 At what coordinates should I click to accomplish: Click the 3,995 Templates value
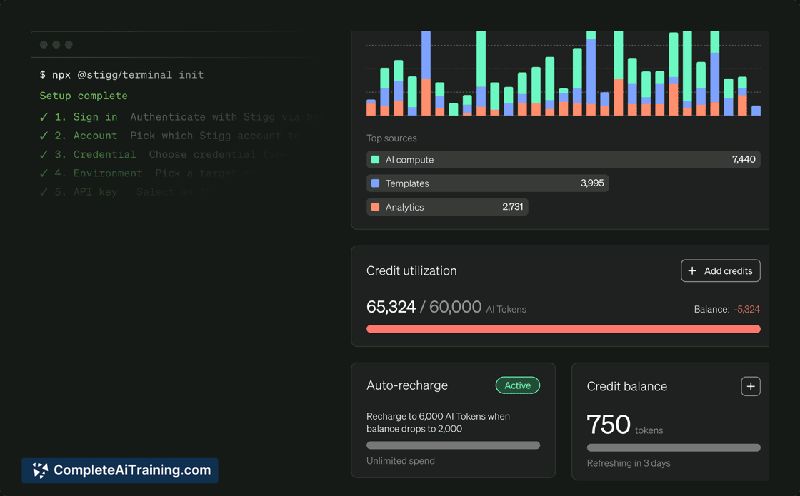pos(592,183)
